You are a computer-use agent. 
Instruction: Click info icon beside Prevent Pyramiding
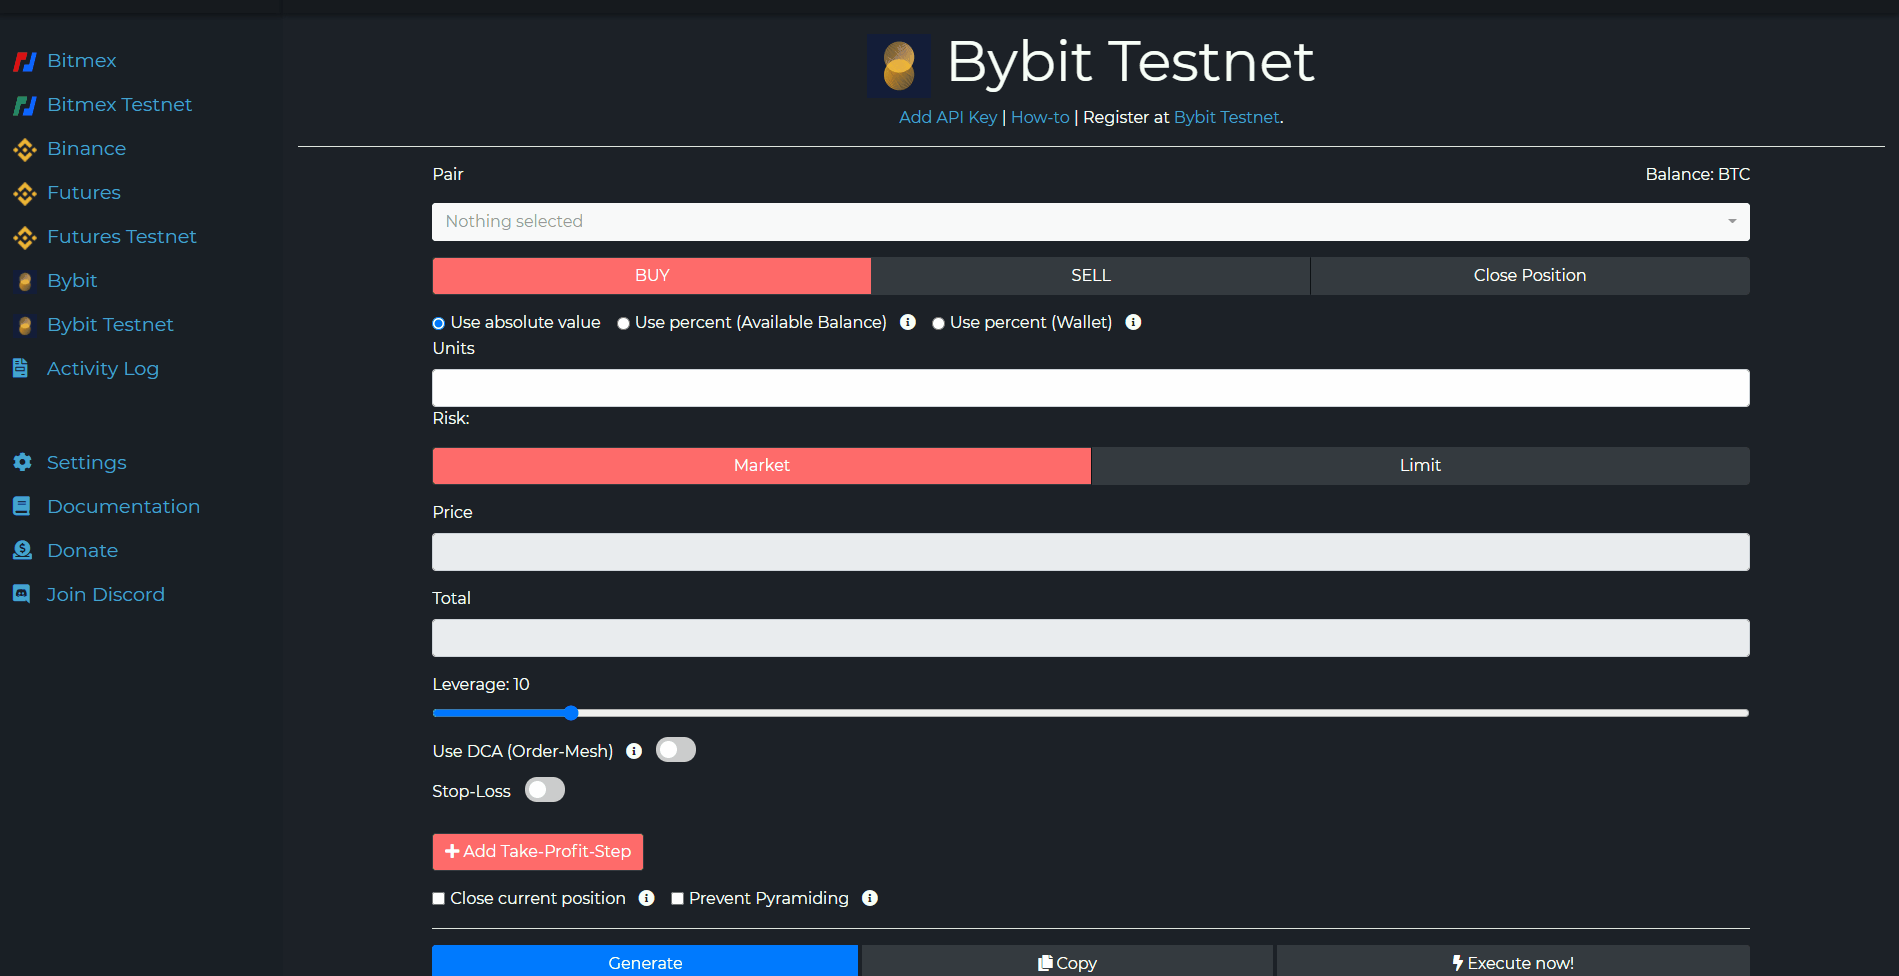pos(870,898)
